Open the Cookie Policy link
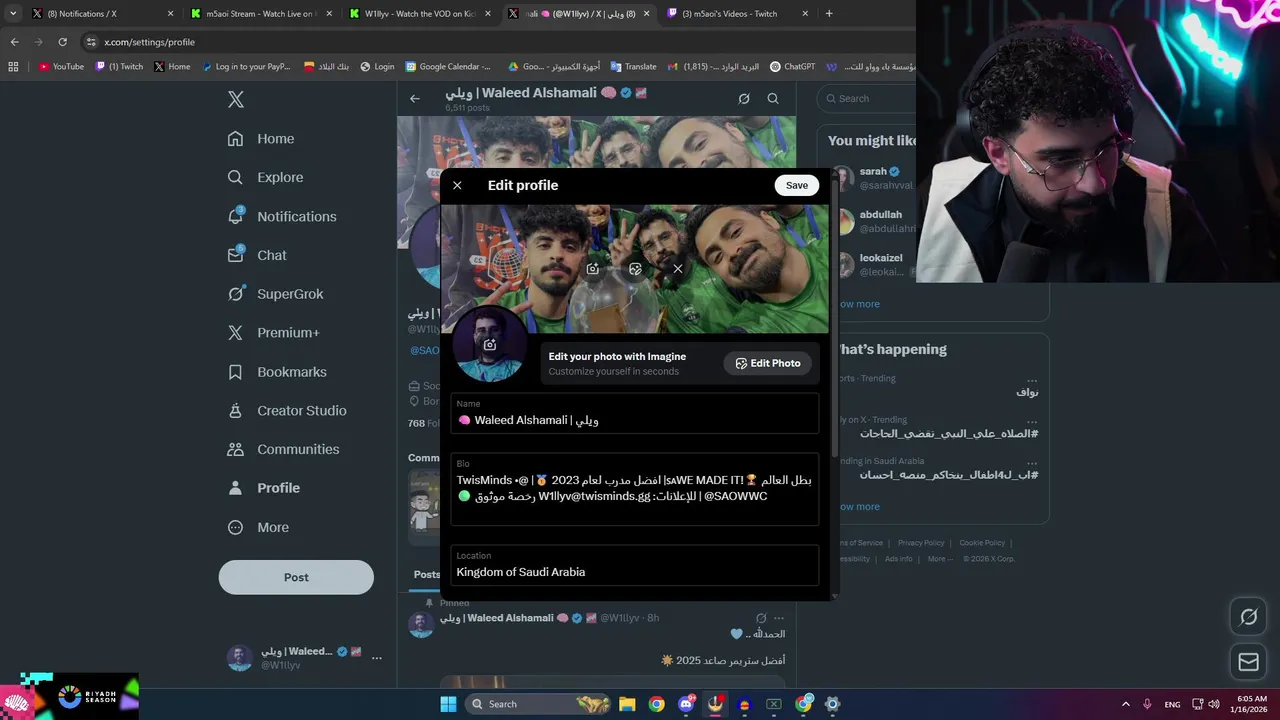This screenshot has height=720, width=1280. point(982,543)
